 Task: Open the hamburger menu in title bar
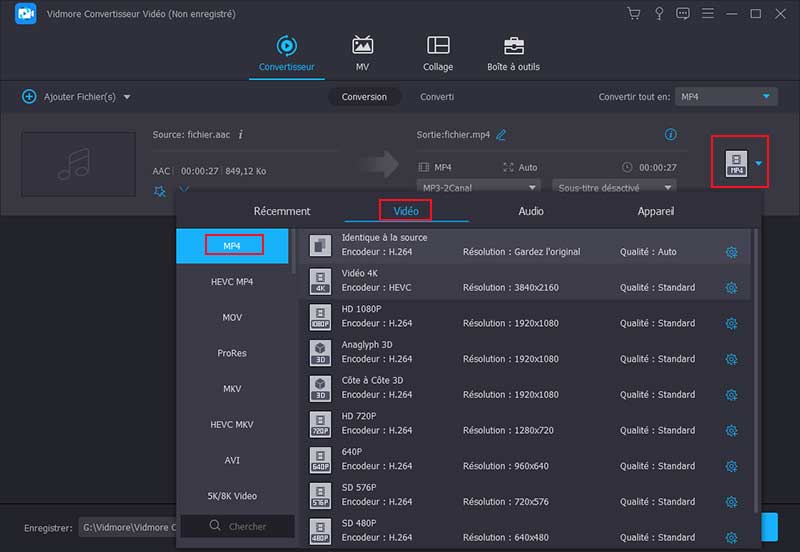pyautogui.click(x=708, y=14)
